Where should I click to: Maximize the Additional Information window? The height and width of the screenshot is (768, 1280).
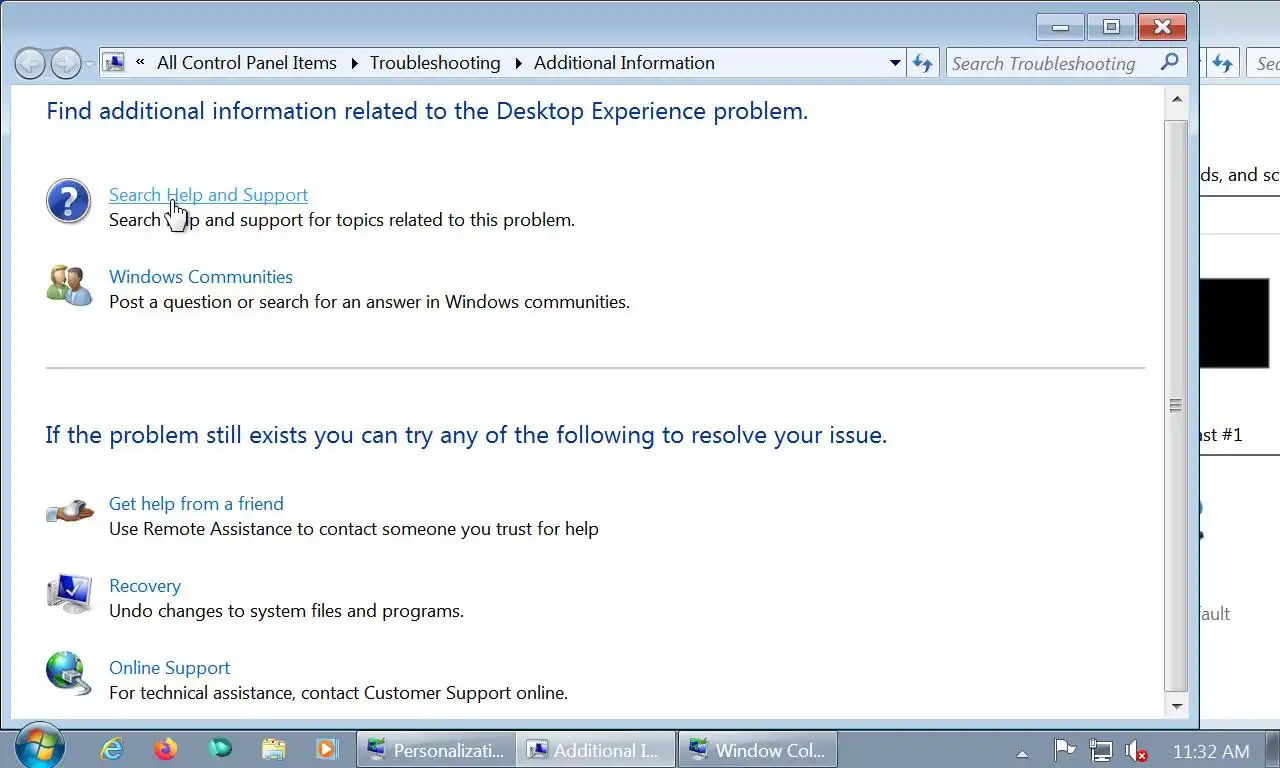(x=1110, y=27)
